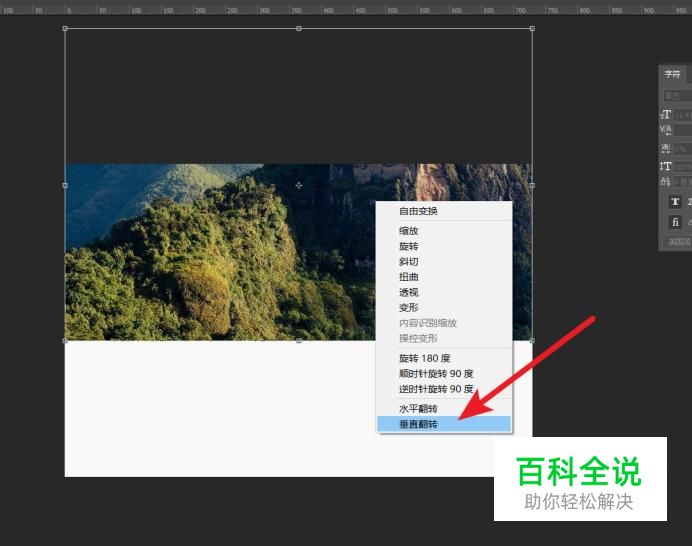The image size is (692, 546).
Task: Click the bottom-center transform handle
Action: tap(299, 340)
